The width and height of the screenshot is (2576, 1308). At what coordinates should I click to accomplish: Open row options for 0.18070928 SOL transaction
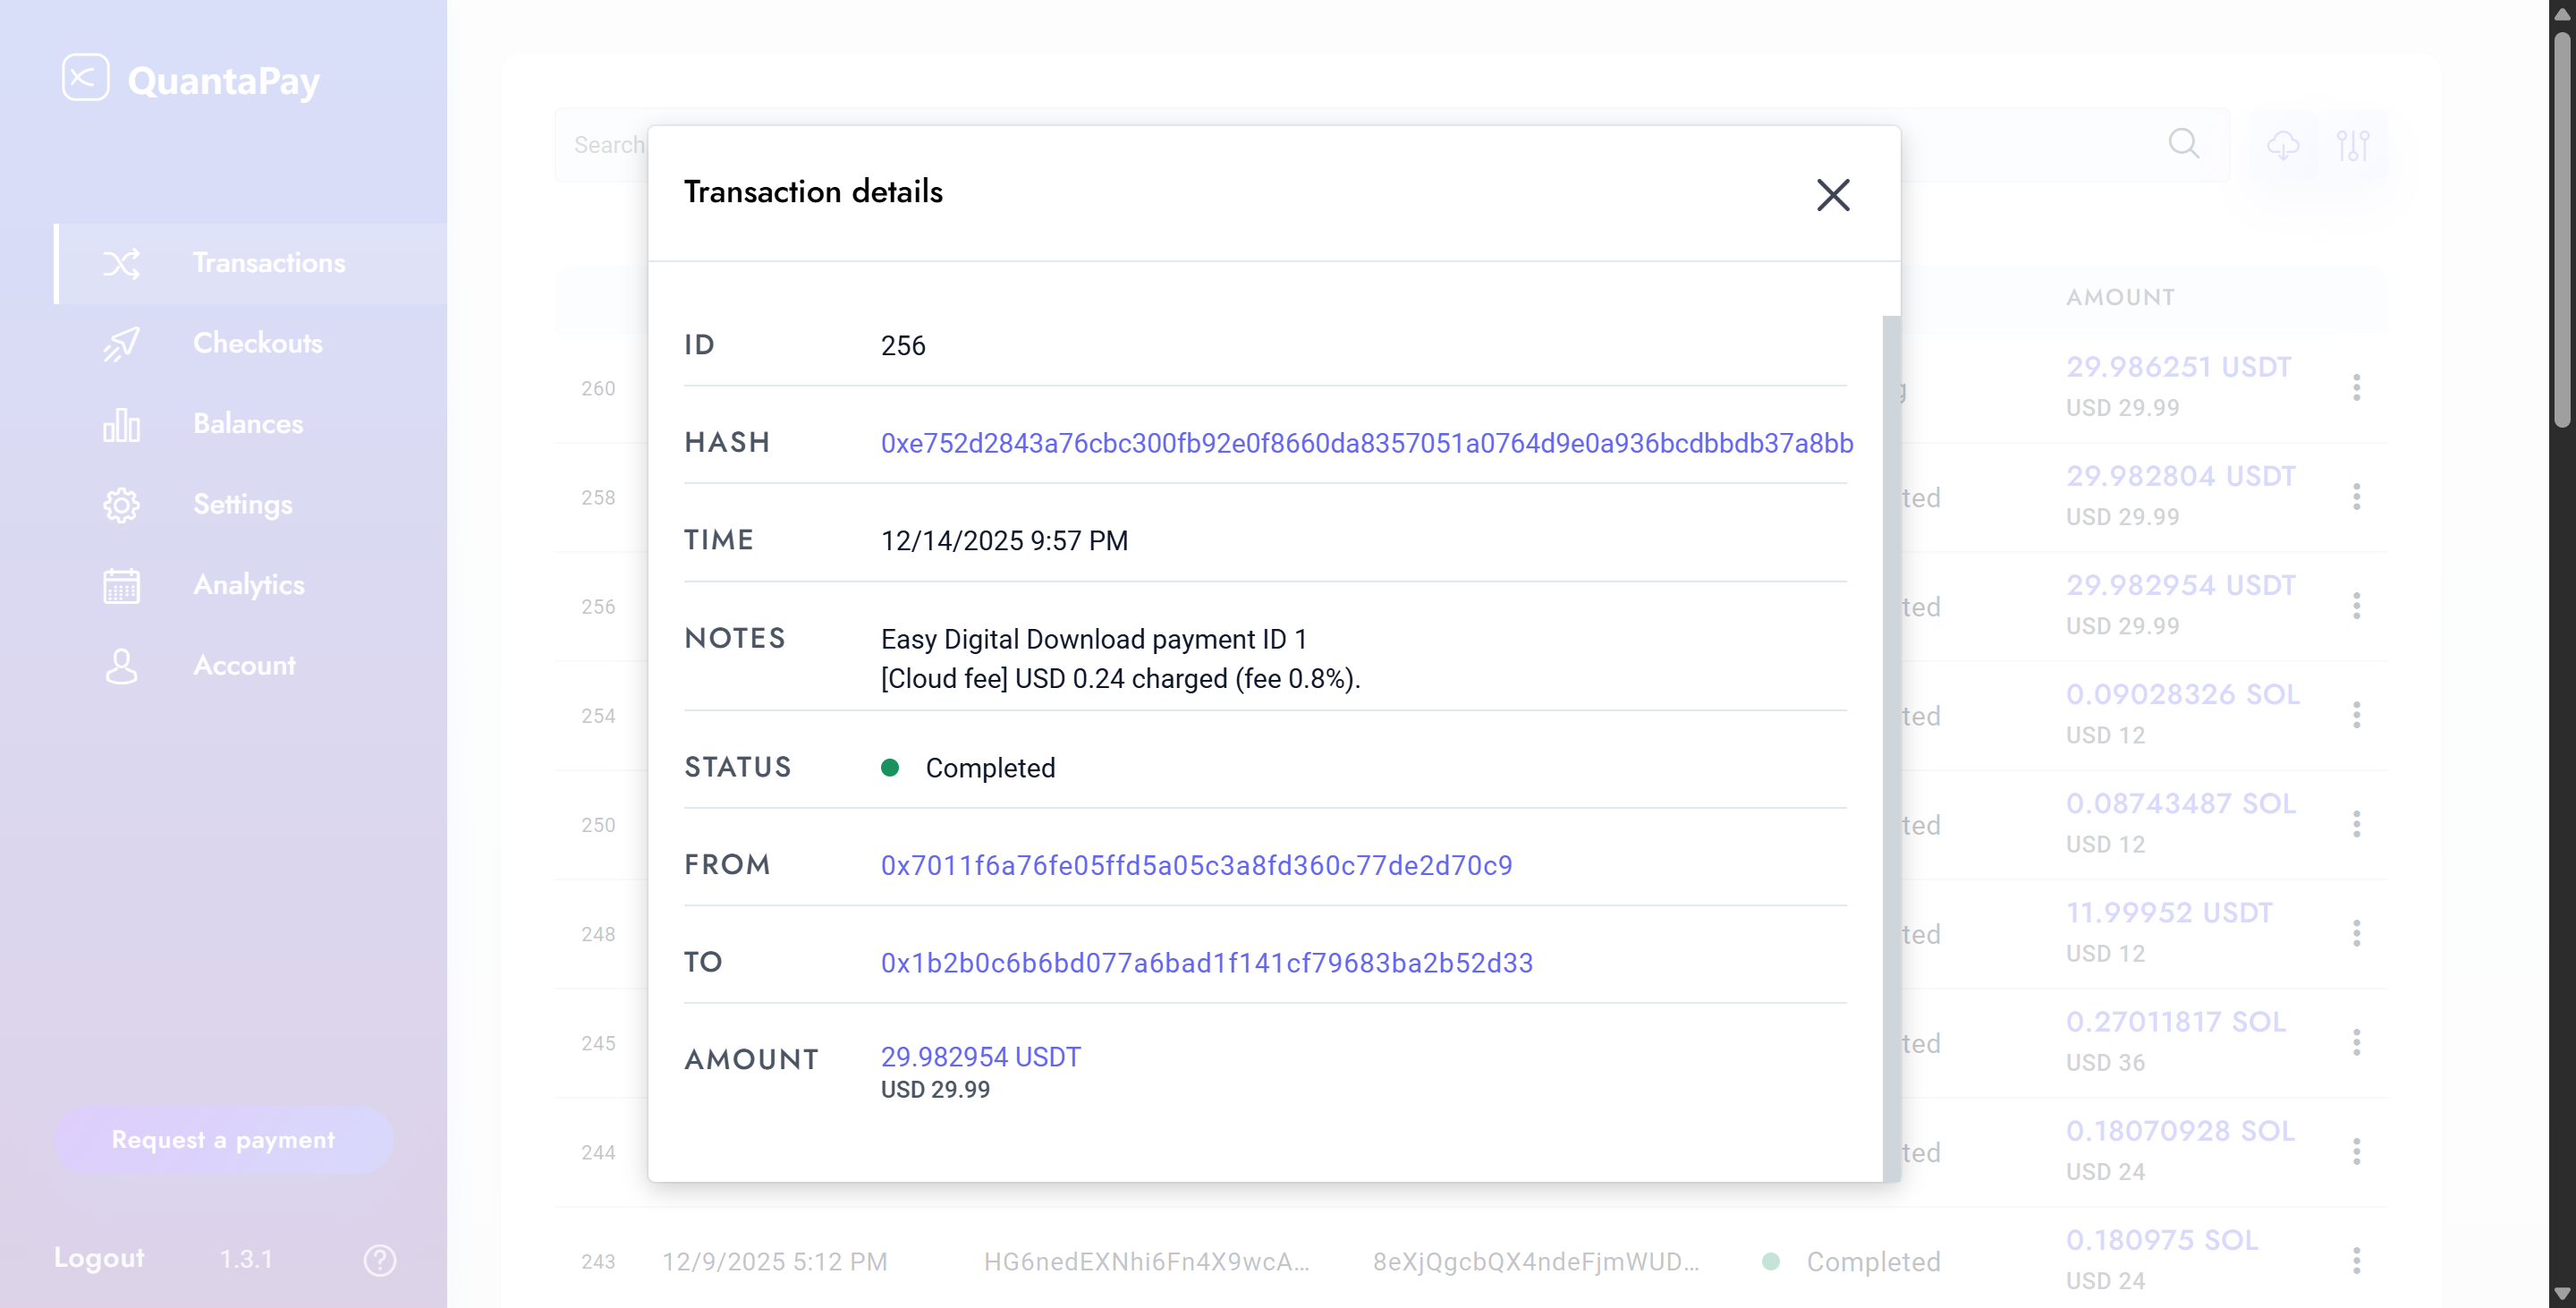point(2357,1151)
